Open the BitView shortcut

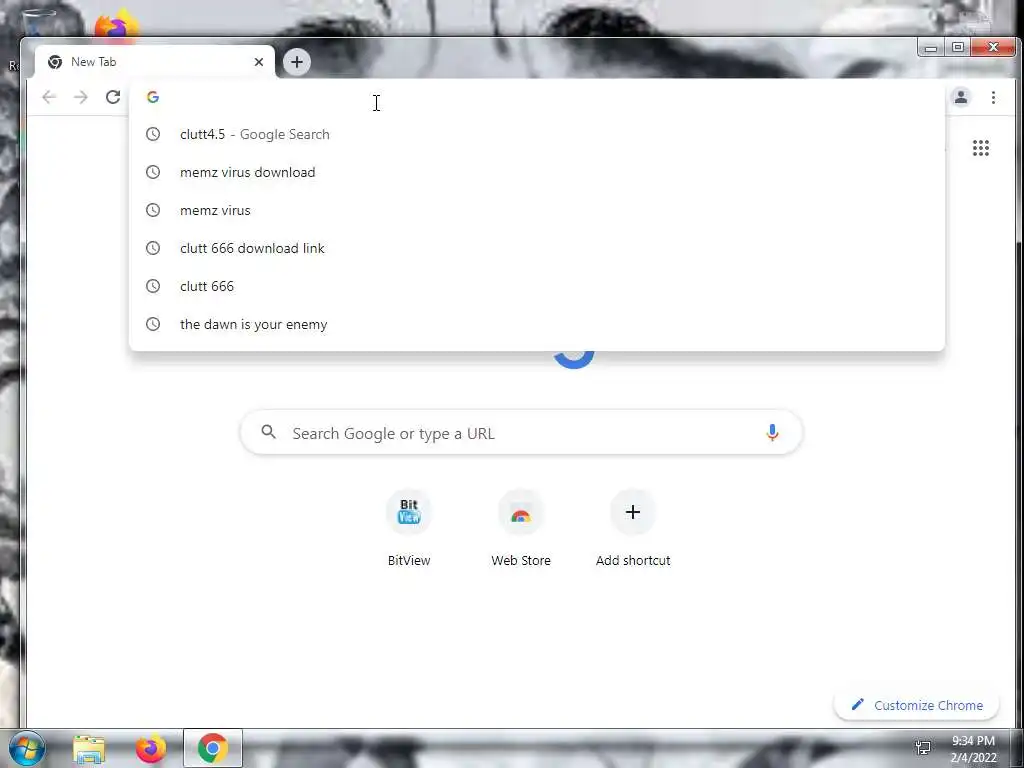[x=409, y=529]
